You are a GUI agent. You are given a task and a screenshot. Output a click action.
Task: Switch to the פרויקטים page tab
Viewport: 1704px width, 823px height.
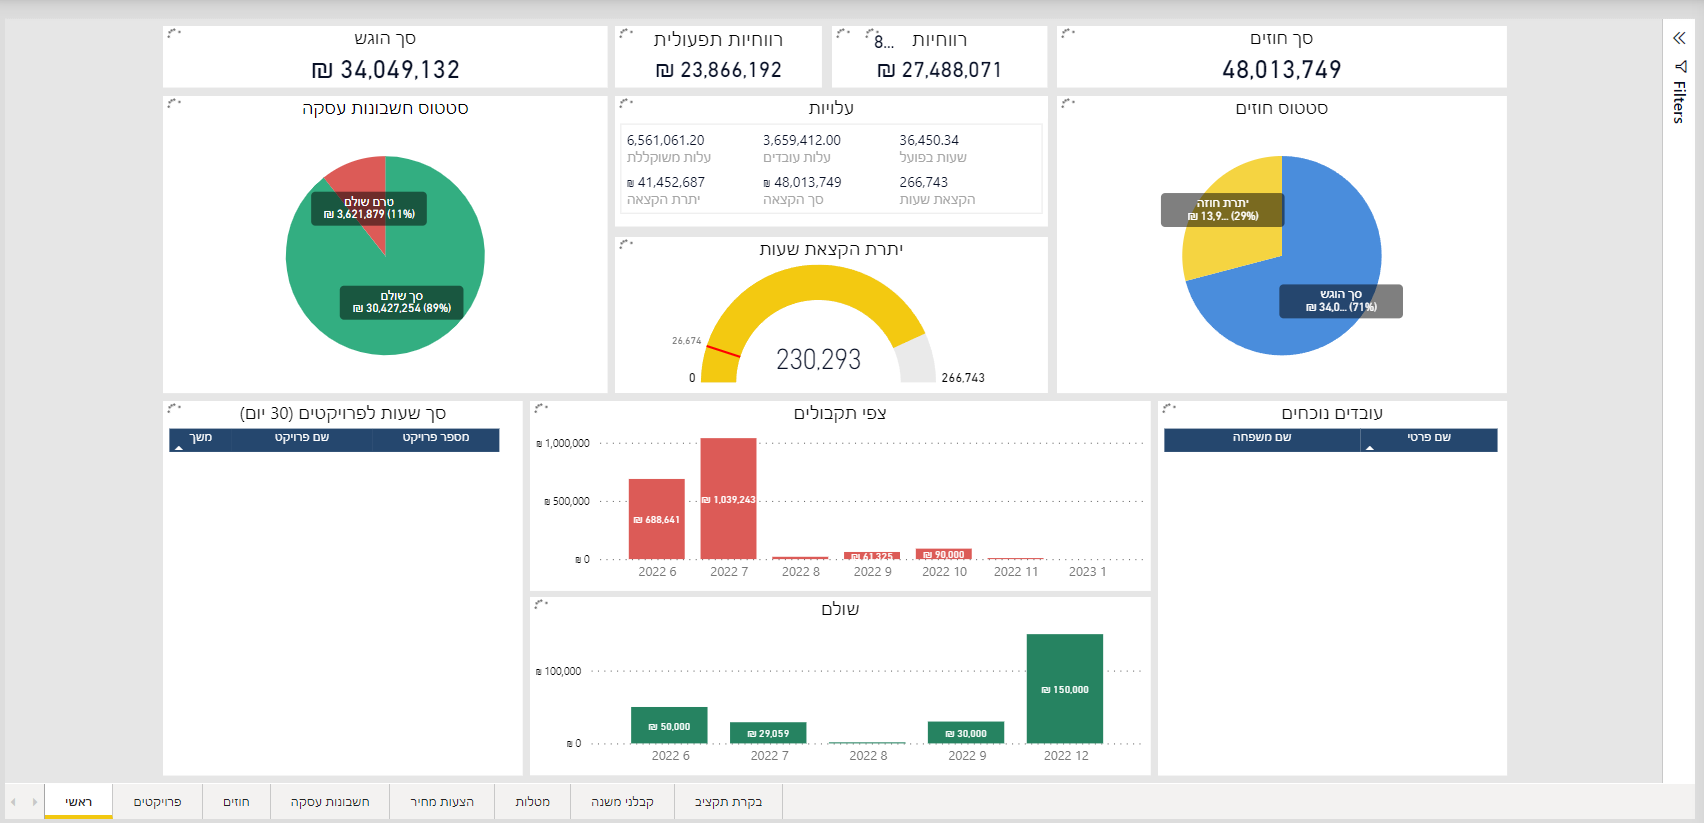157,802
